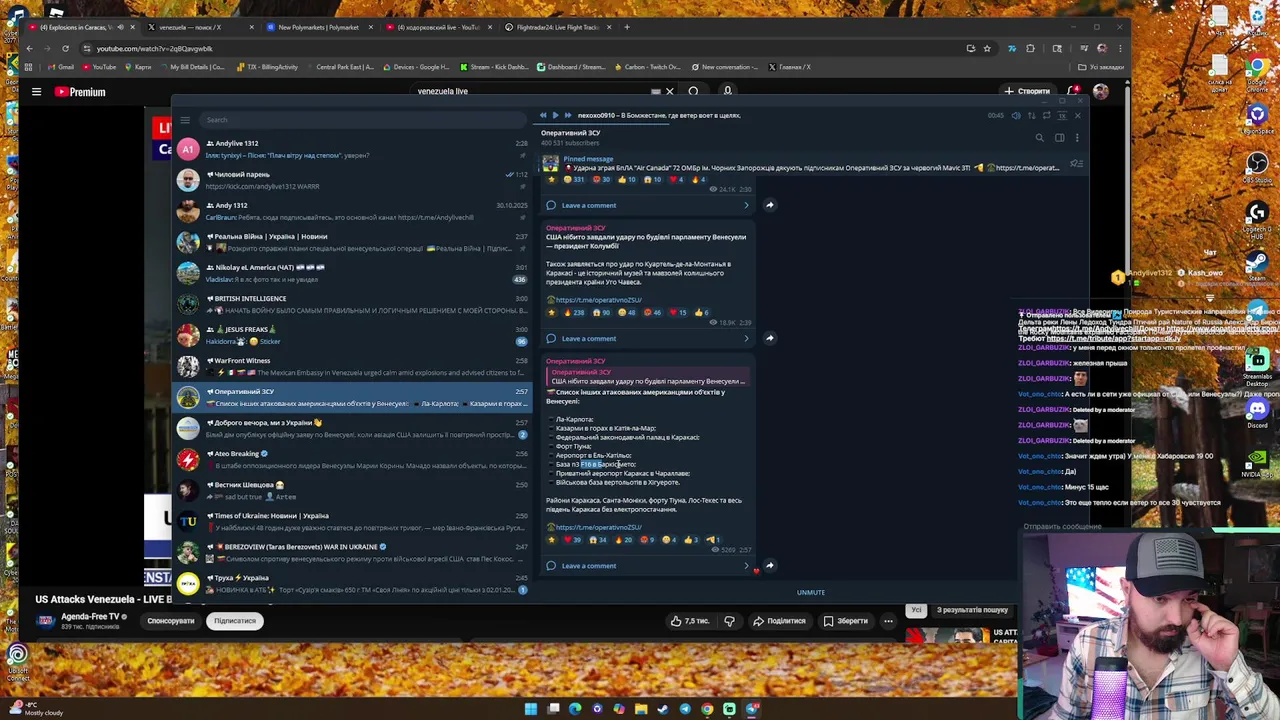The height and width of the screenshot is (720, 1280).
Task: Go to the YouTube Premium home logo
Action: click(x=80, y=92)
